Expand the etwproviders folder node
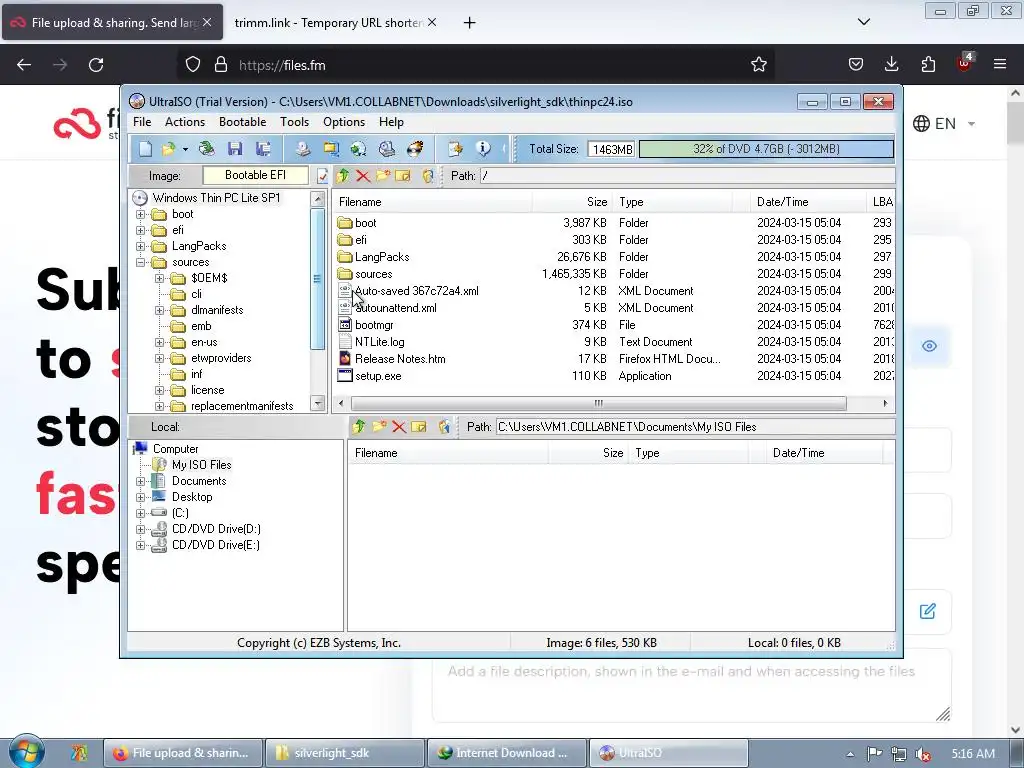The image size is (1024, 768). coord(159,359)
